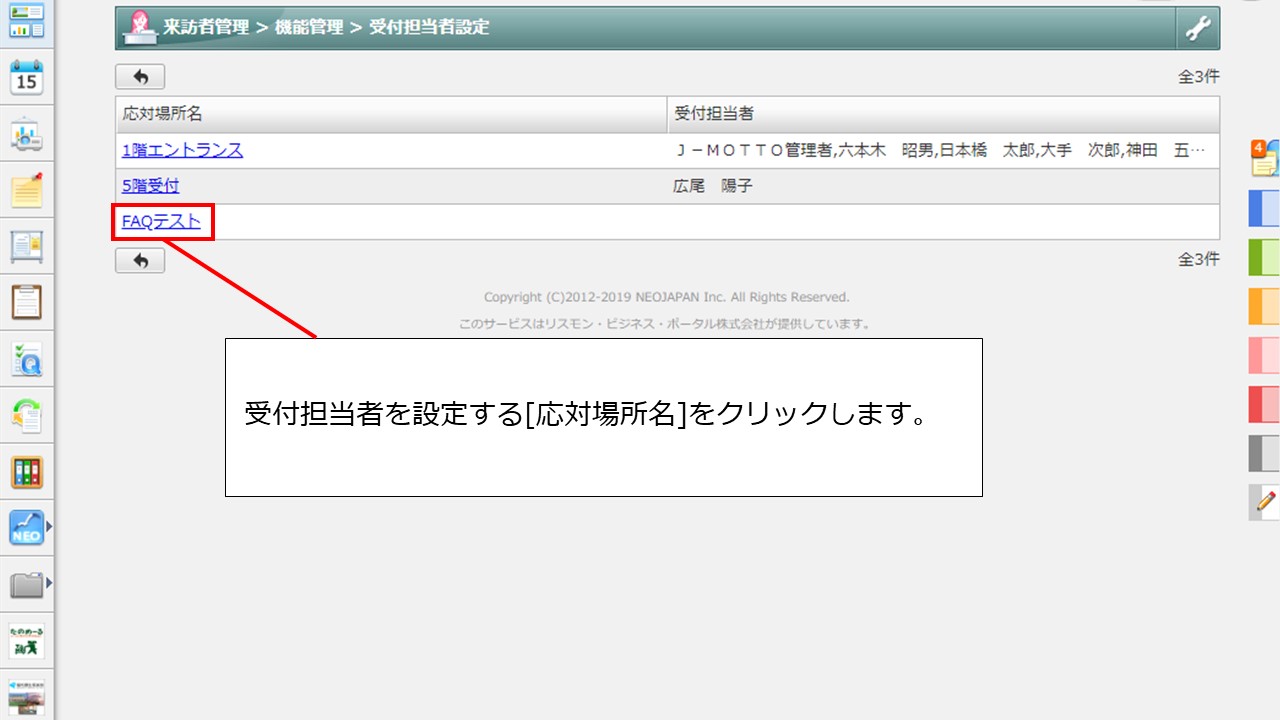Open the blue NEO chart icon
The width and height of the screenshot is (1280, 720).
tap(26, 527)
